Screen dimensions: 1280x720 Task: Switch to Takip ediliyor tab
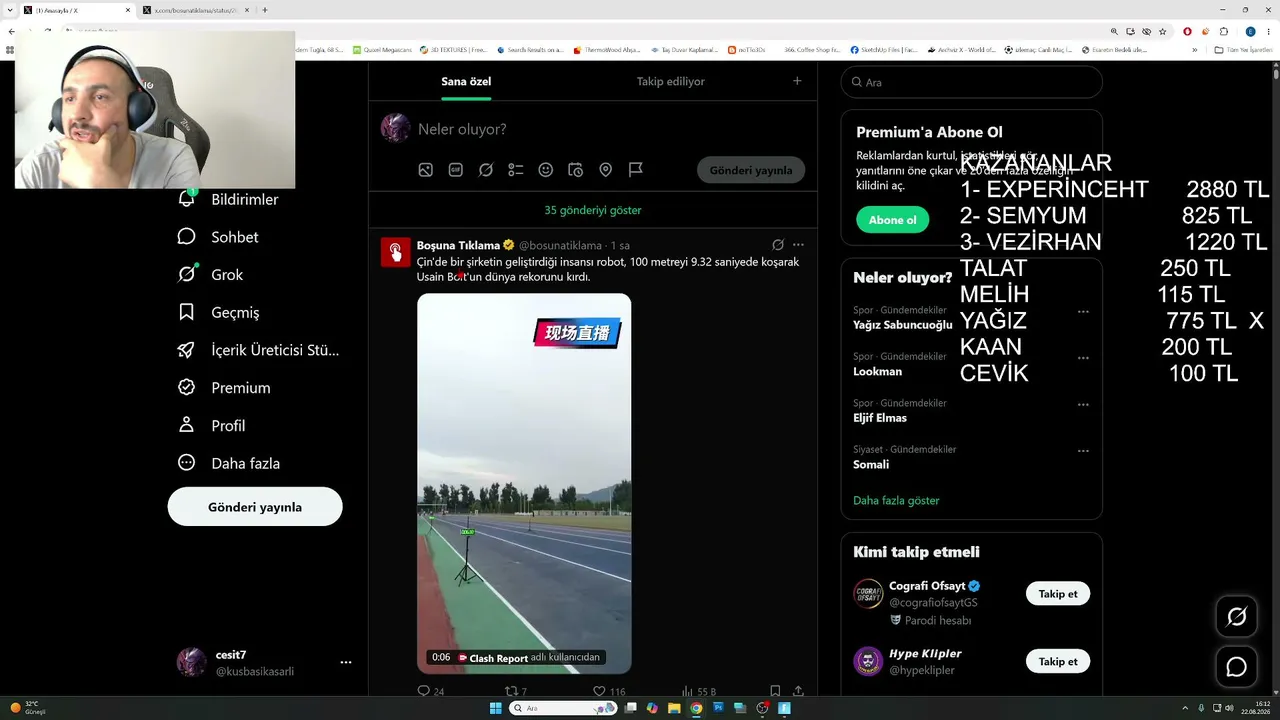tap(671, 81)
